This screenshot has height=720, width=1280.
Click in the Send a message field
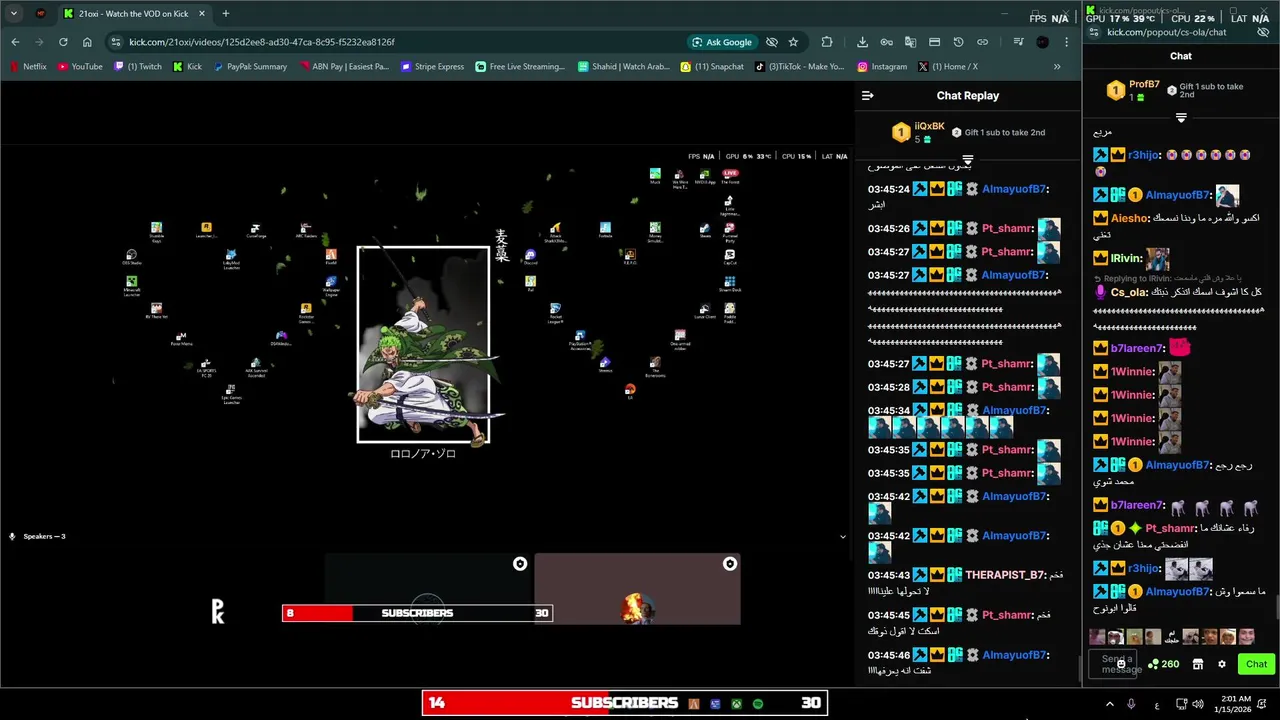[x=1112, y=664]
